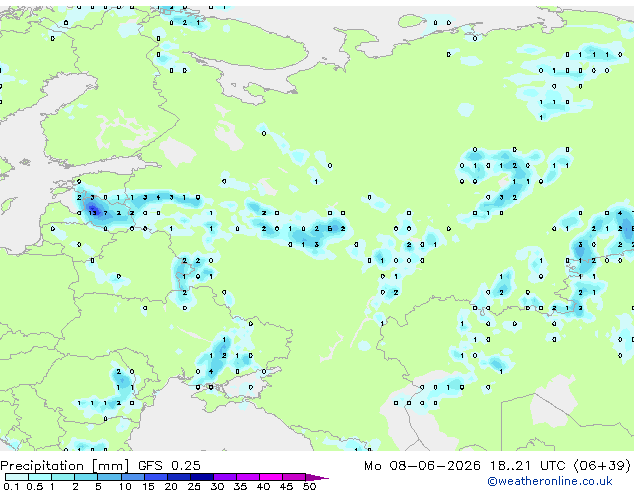Click the '(06+39)' forecast run label

(x=602, y=466)
